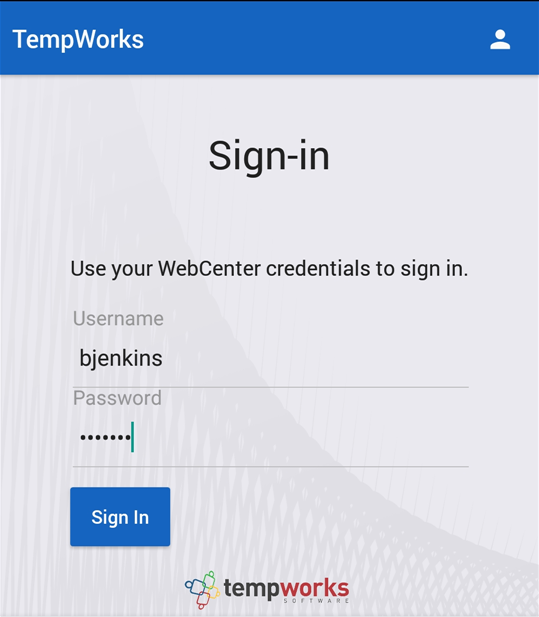Click the word WebCenter in the instructions
The height and width of the screenshot is (617, 539).
click(209, 269)
